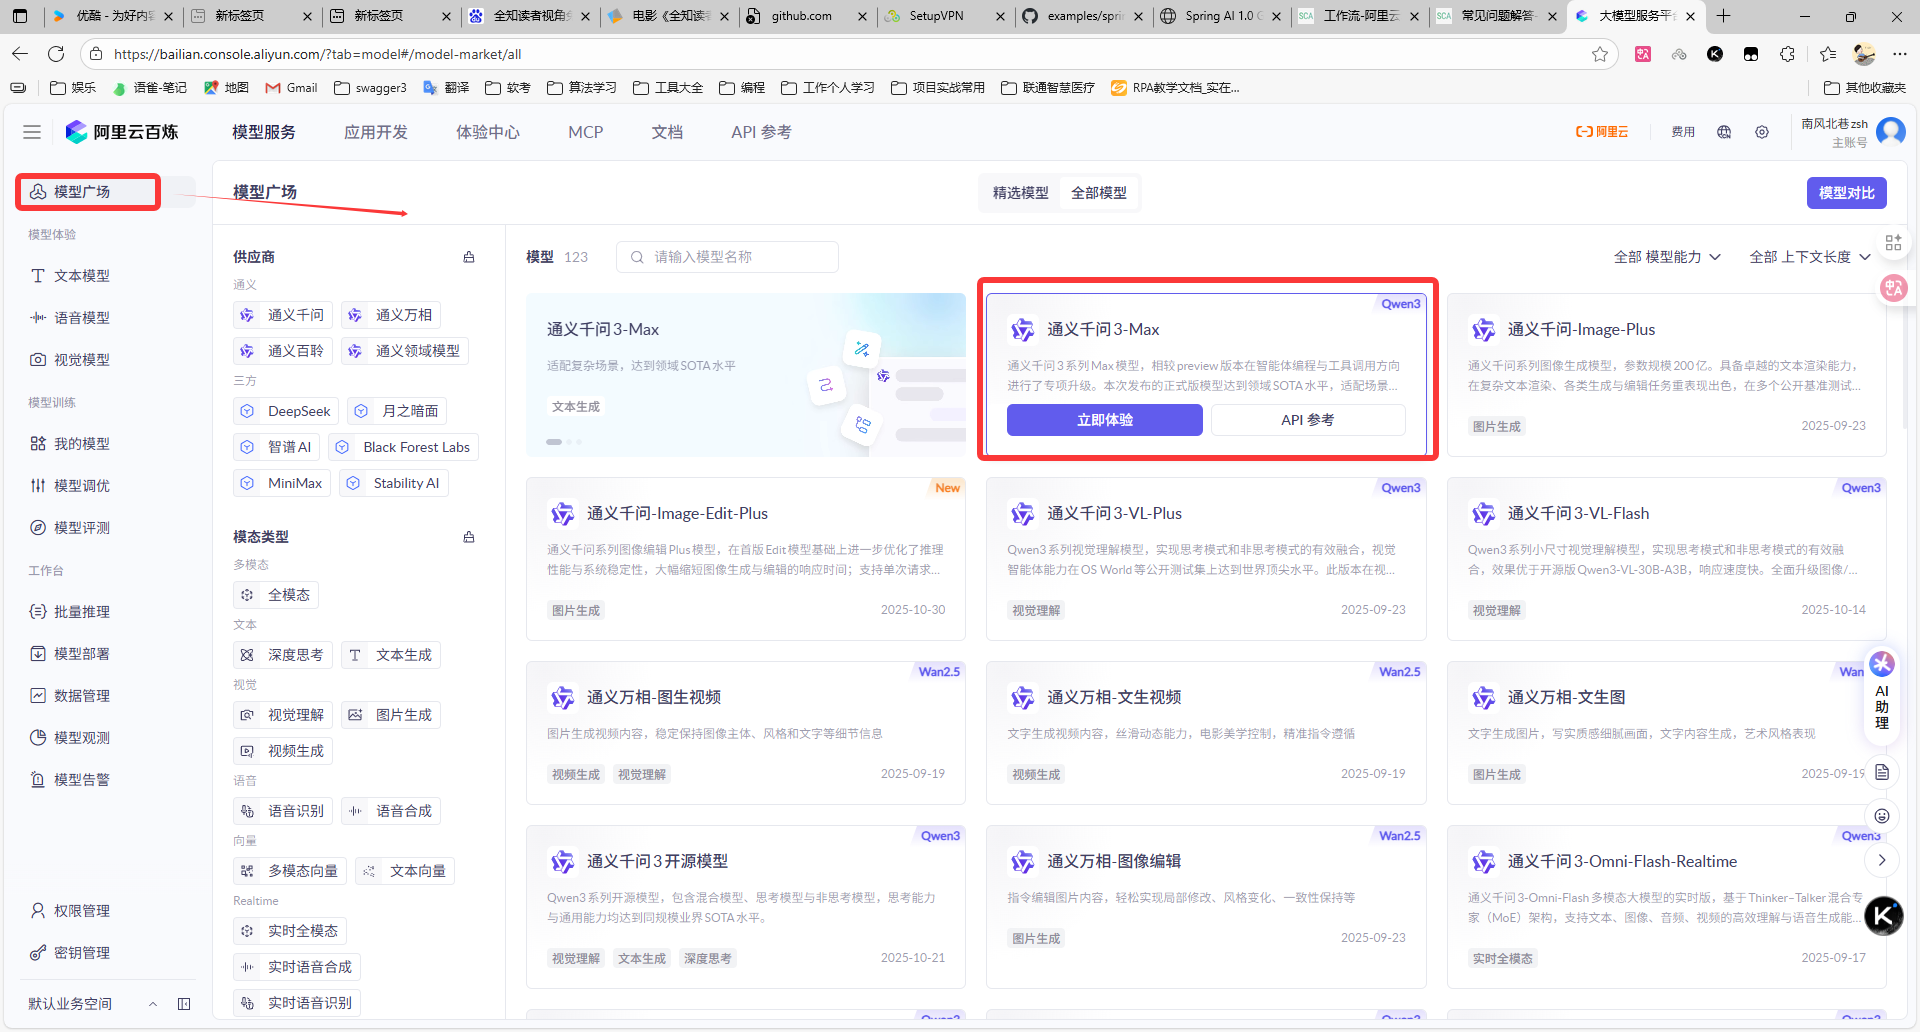The height and width of the screenshot is (1032, 1920).
Task: Switch to the 精选模型 tab
Action: pyautogui.click(x=1021, y=193)
